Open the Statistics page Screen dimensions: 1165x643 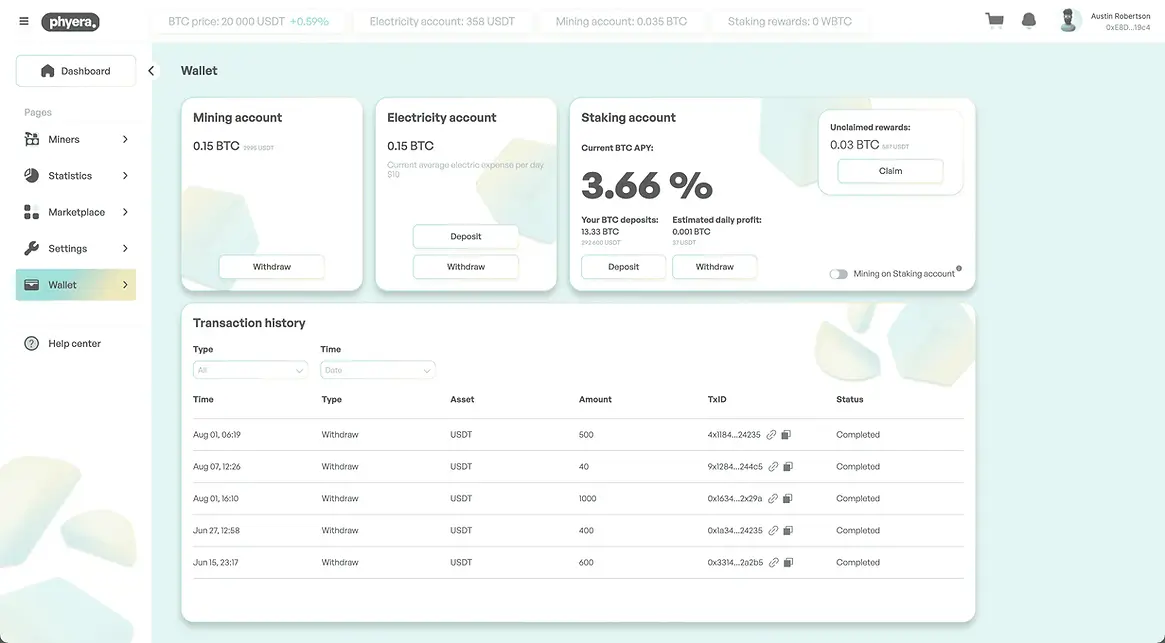pos(70,176)
